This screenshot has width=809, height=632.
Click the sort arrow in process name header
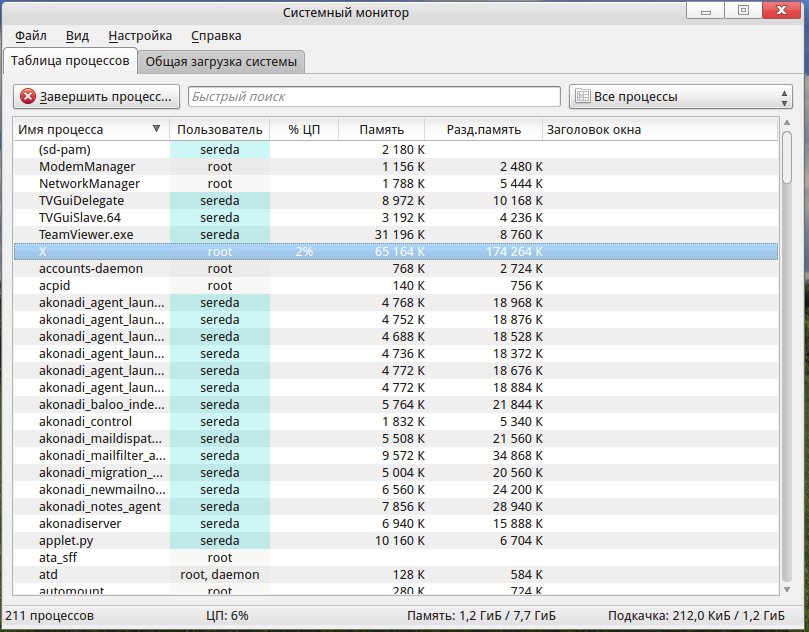click(156, 130)
